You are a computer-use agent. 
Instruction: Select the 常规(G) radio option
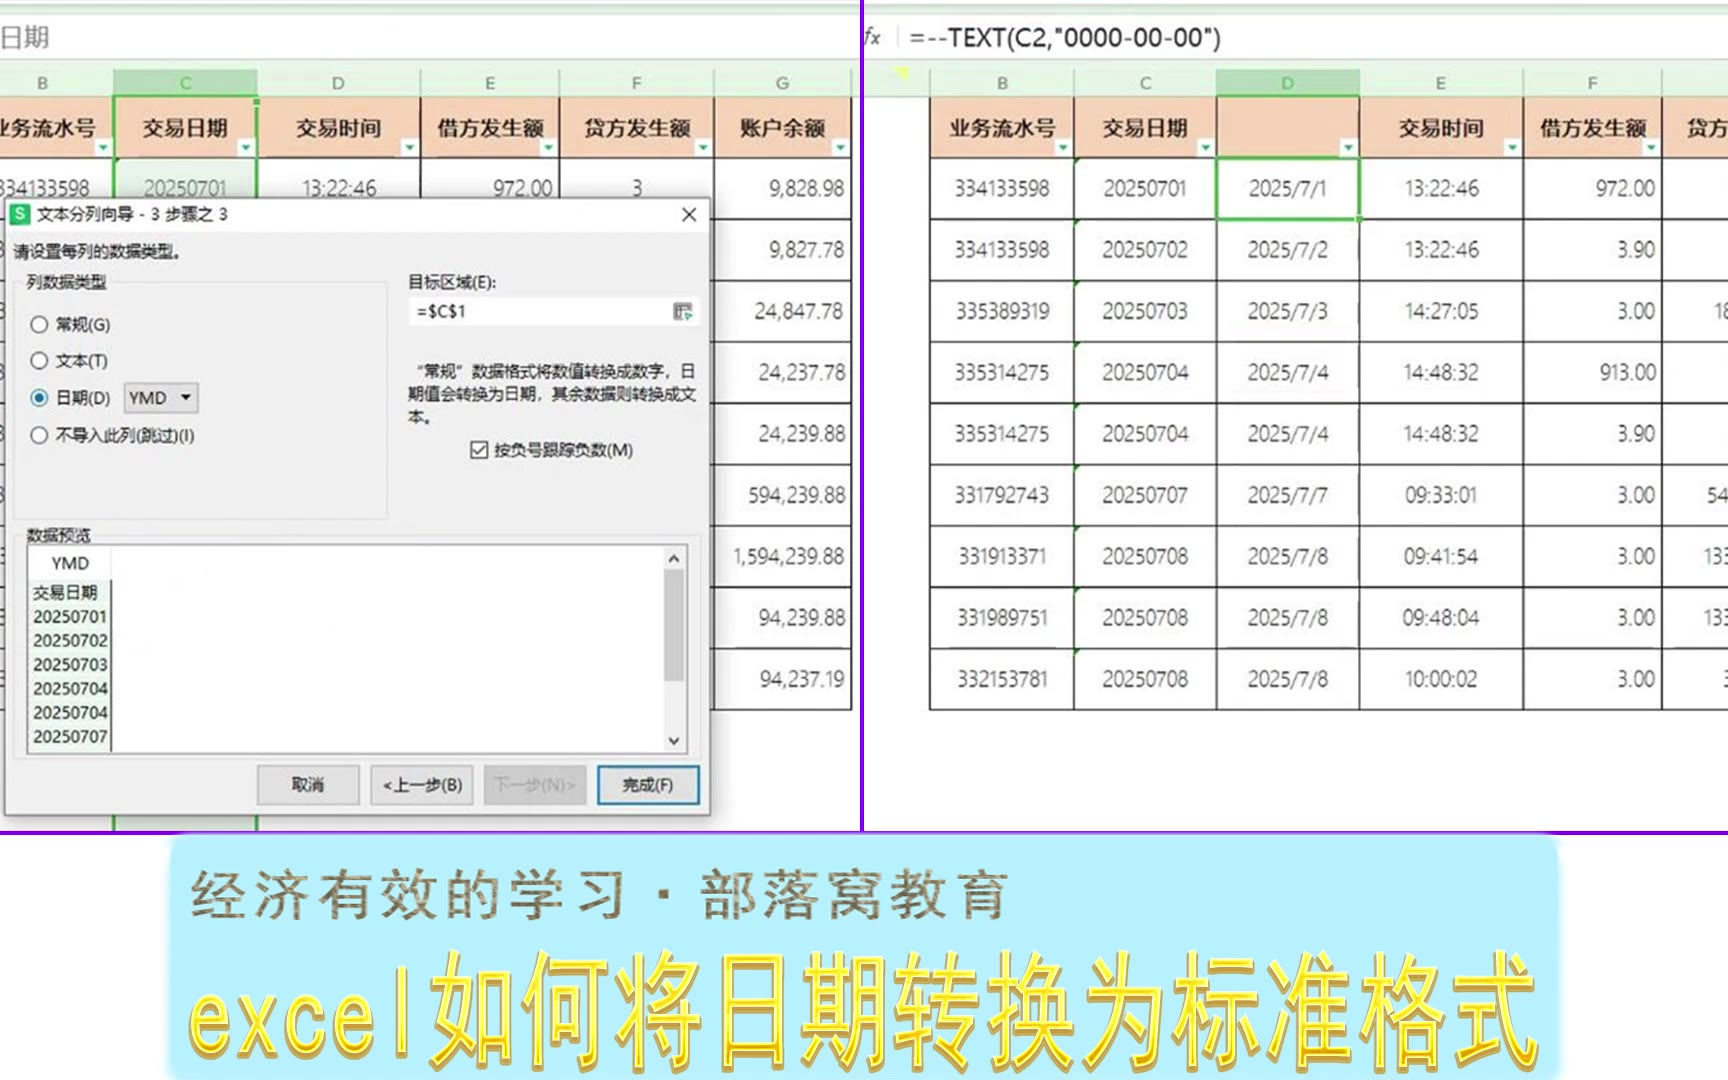coord(39,325)
